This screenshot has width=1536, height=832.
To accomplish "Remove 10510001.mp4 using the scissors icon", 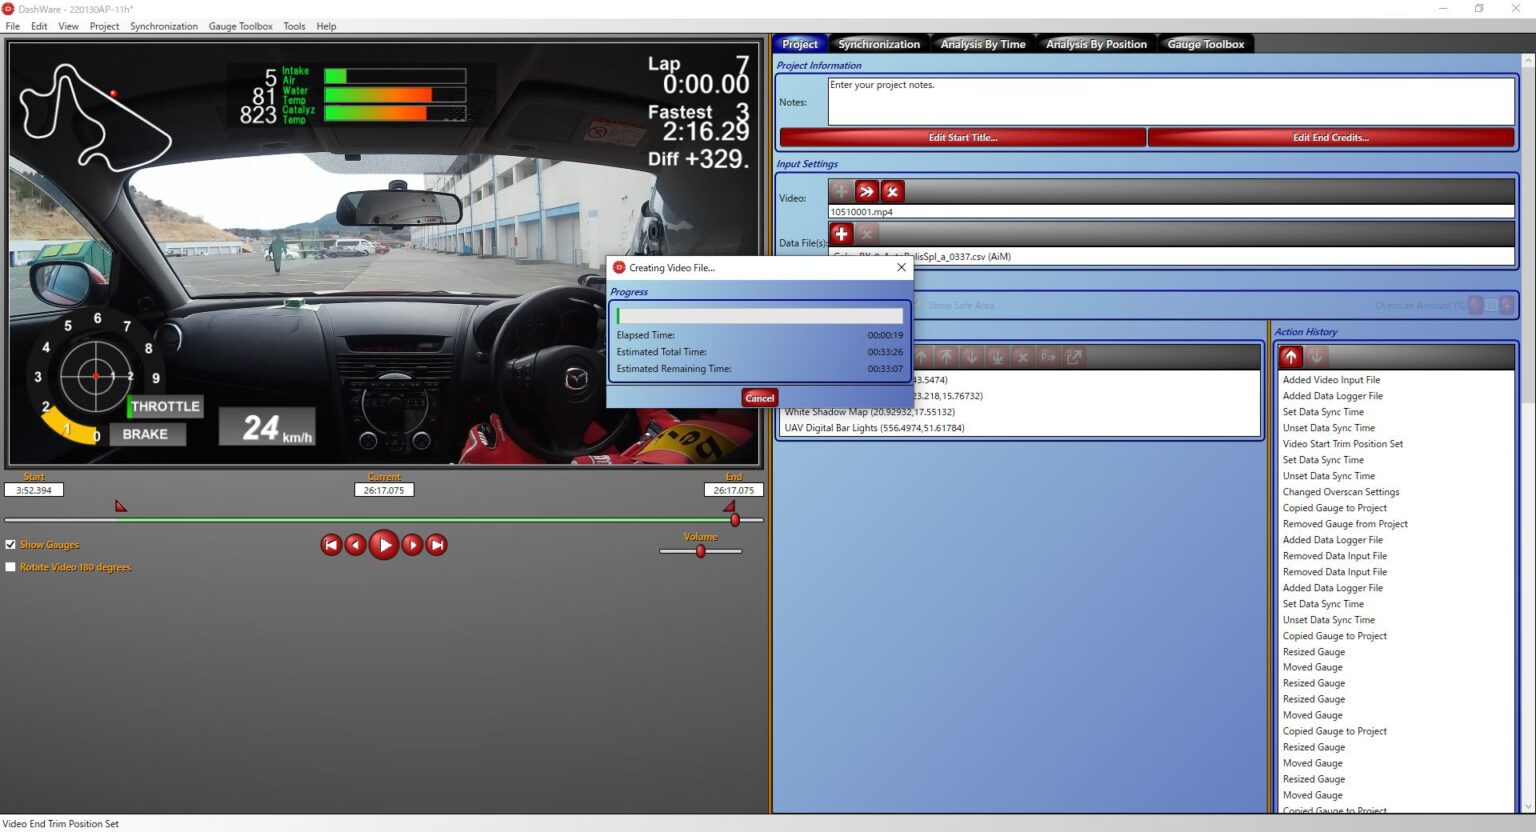I will pyautogui.click(x=892, y=191).
